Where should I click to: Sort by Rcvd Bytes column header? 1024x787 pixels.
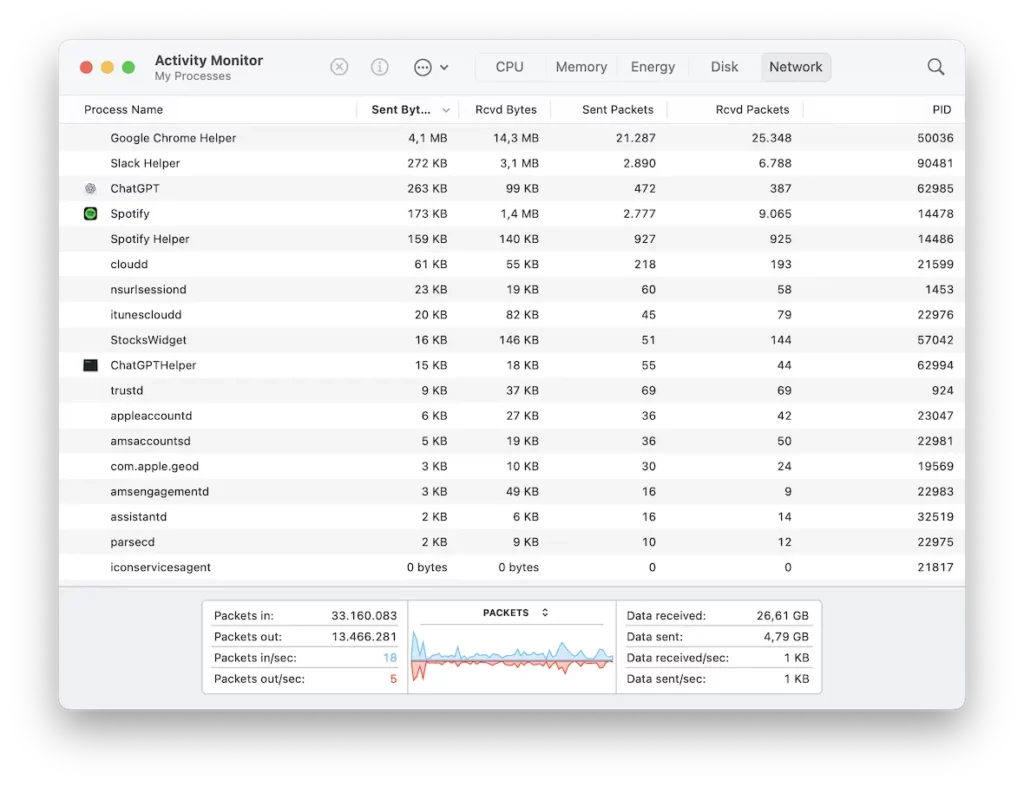pyautogui.click(x=505, y=110)
